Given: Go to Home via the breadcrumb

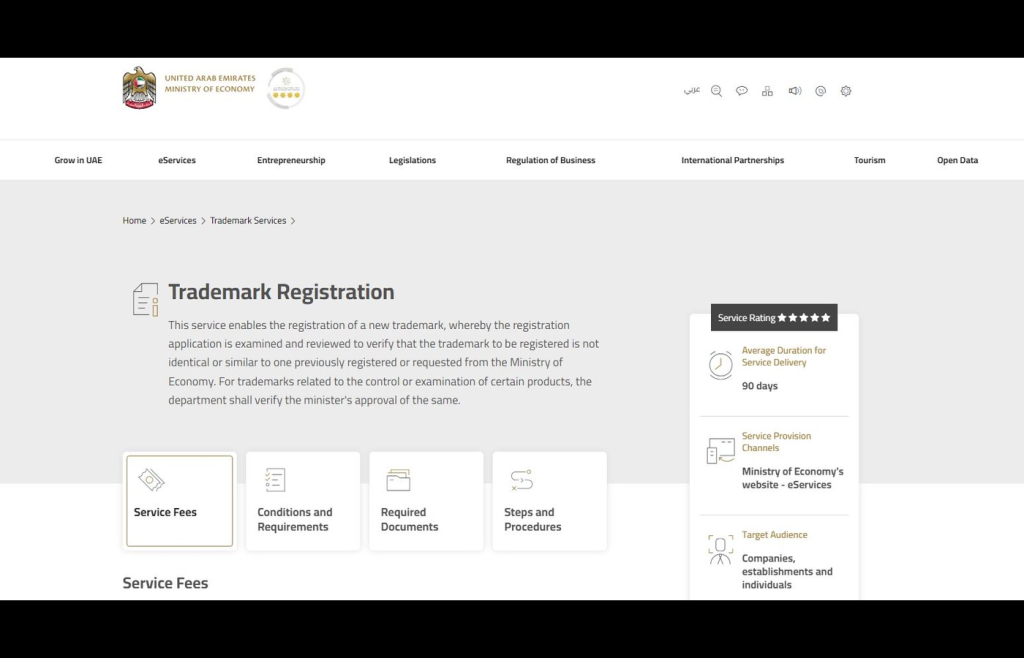Looking at the screenshot, I should pos(134,220).
